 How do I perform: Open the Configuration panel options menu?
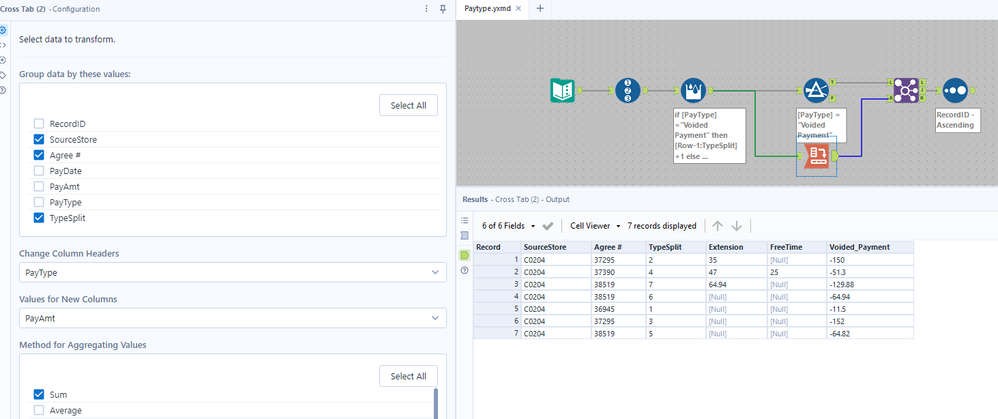pyautogui.click(x=426, y=9)
